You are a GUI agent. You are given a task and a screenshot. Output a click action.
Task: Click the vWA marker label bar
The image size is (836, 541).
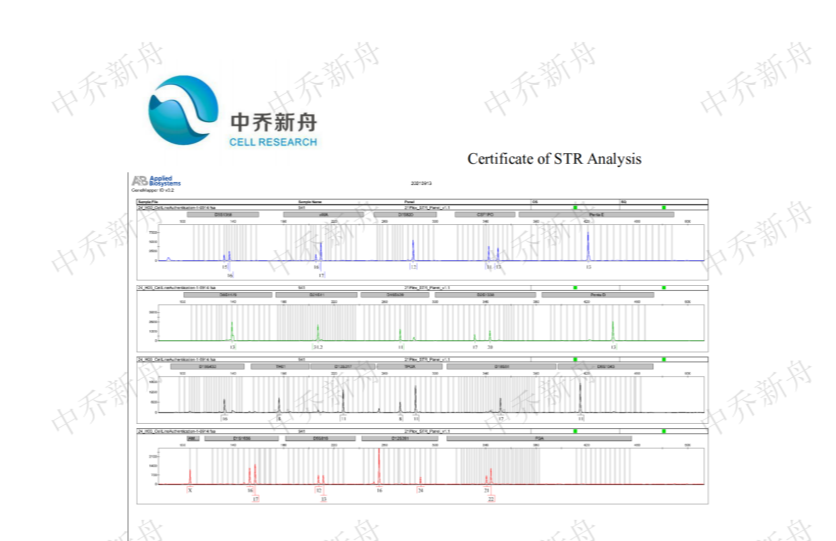(x=323, y=214)
